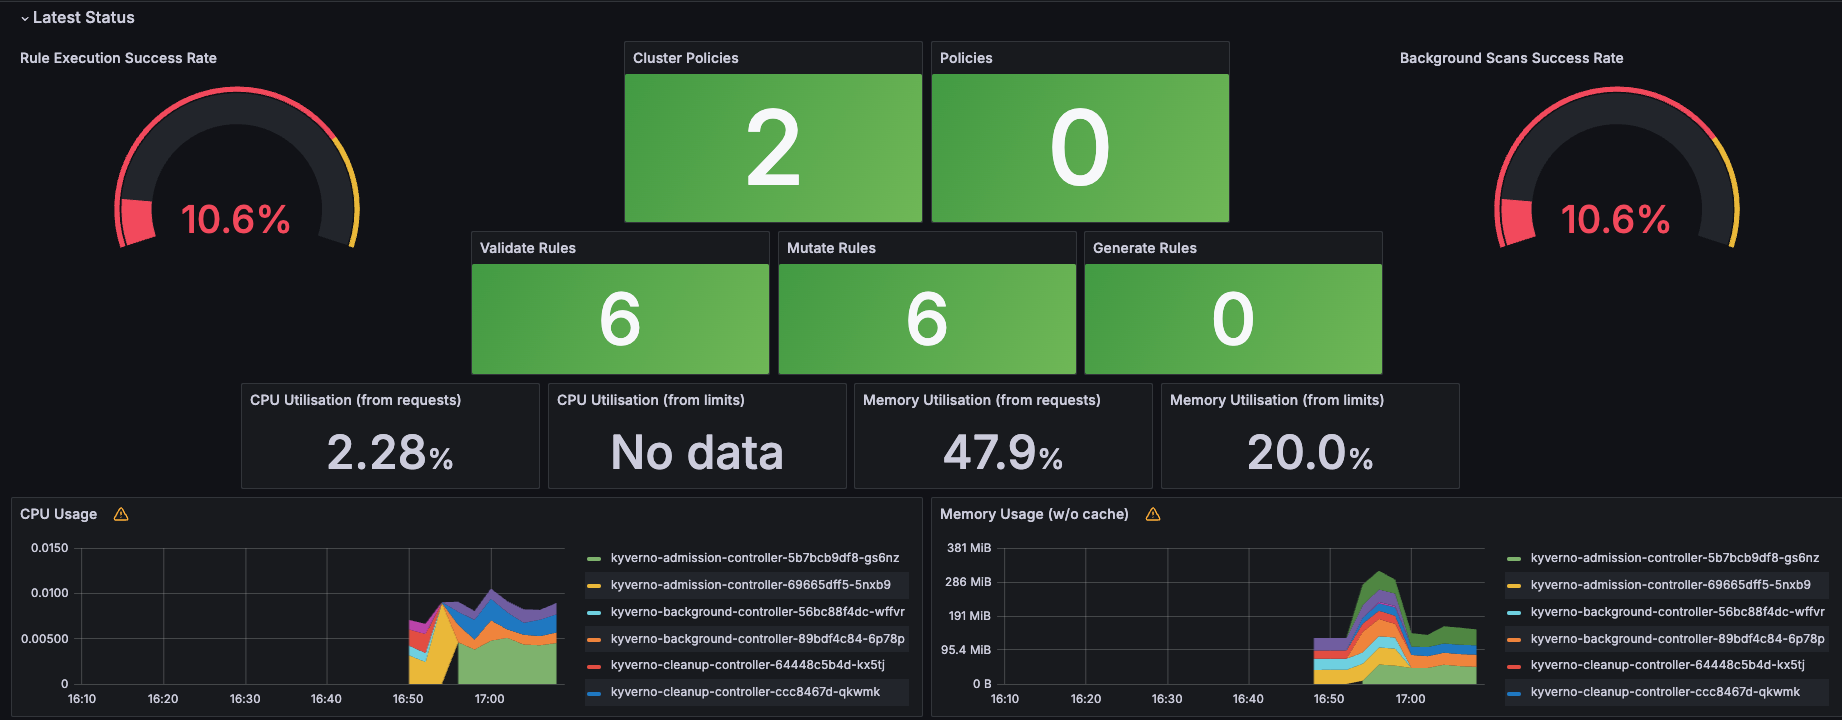Toggle kyverno-background-controller-56bc88f4dc-wffvr in CPU Usage legend

[x=758, y=612]
